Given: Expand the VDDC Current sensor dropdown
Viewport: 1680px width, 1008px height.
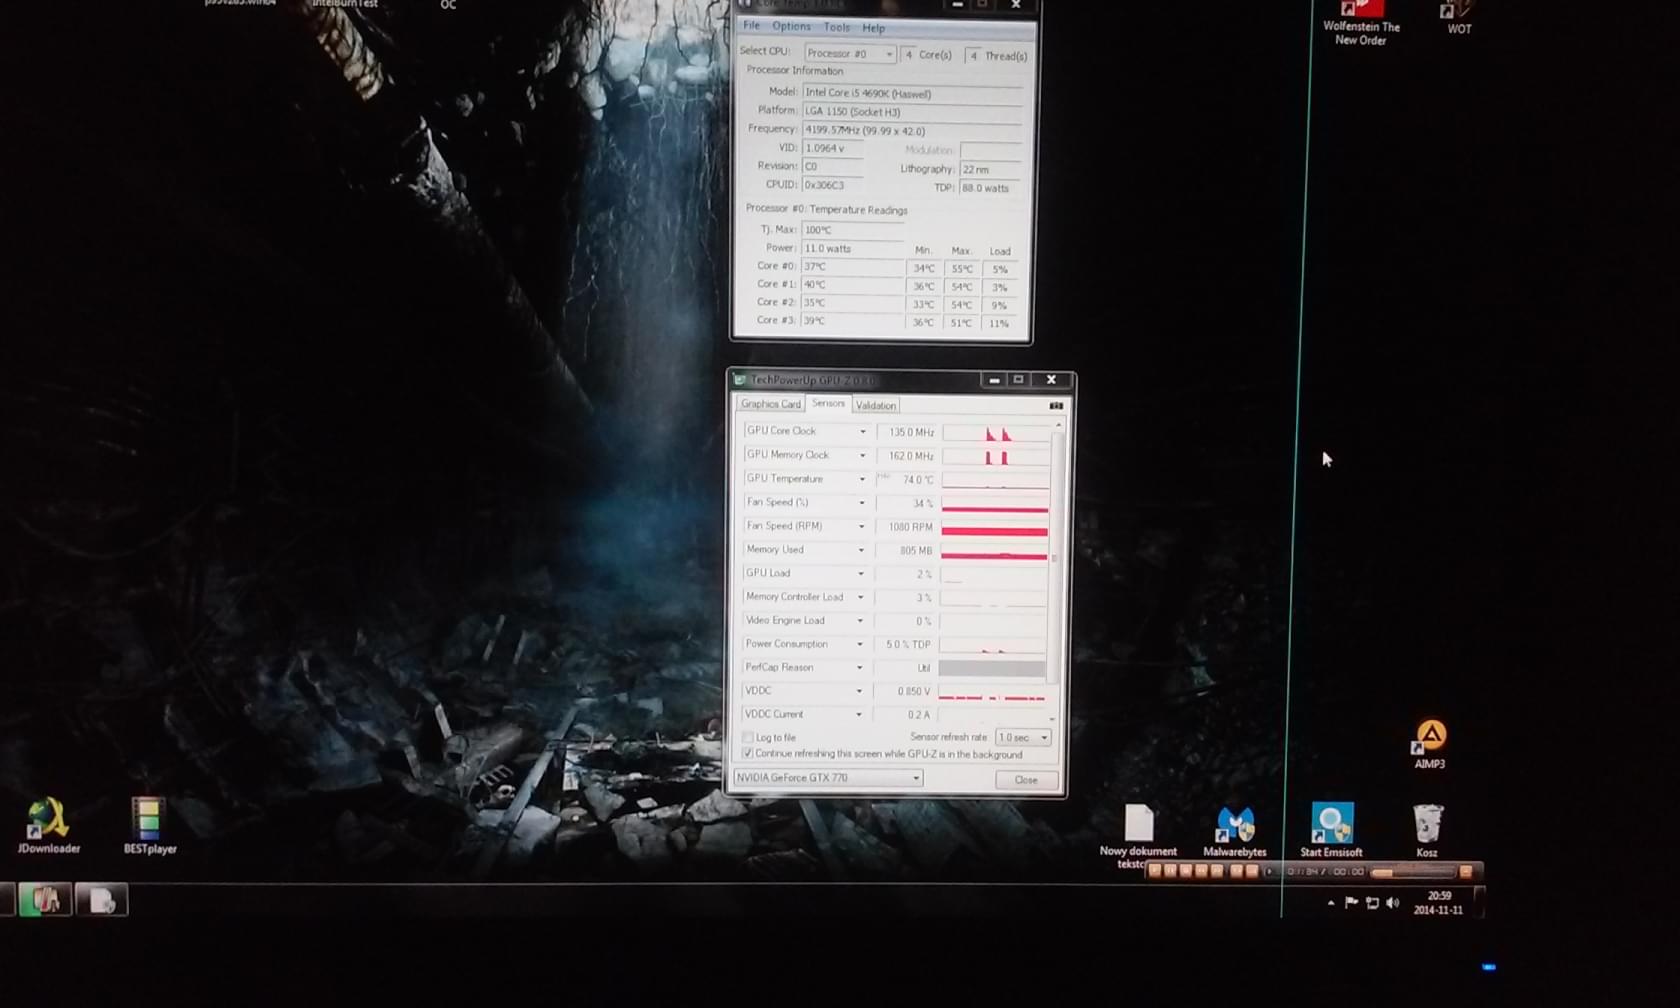Looking at the screenshot, I should [858, 714].
